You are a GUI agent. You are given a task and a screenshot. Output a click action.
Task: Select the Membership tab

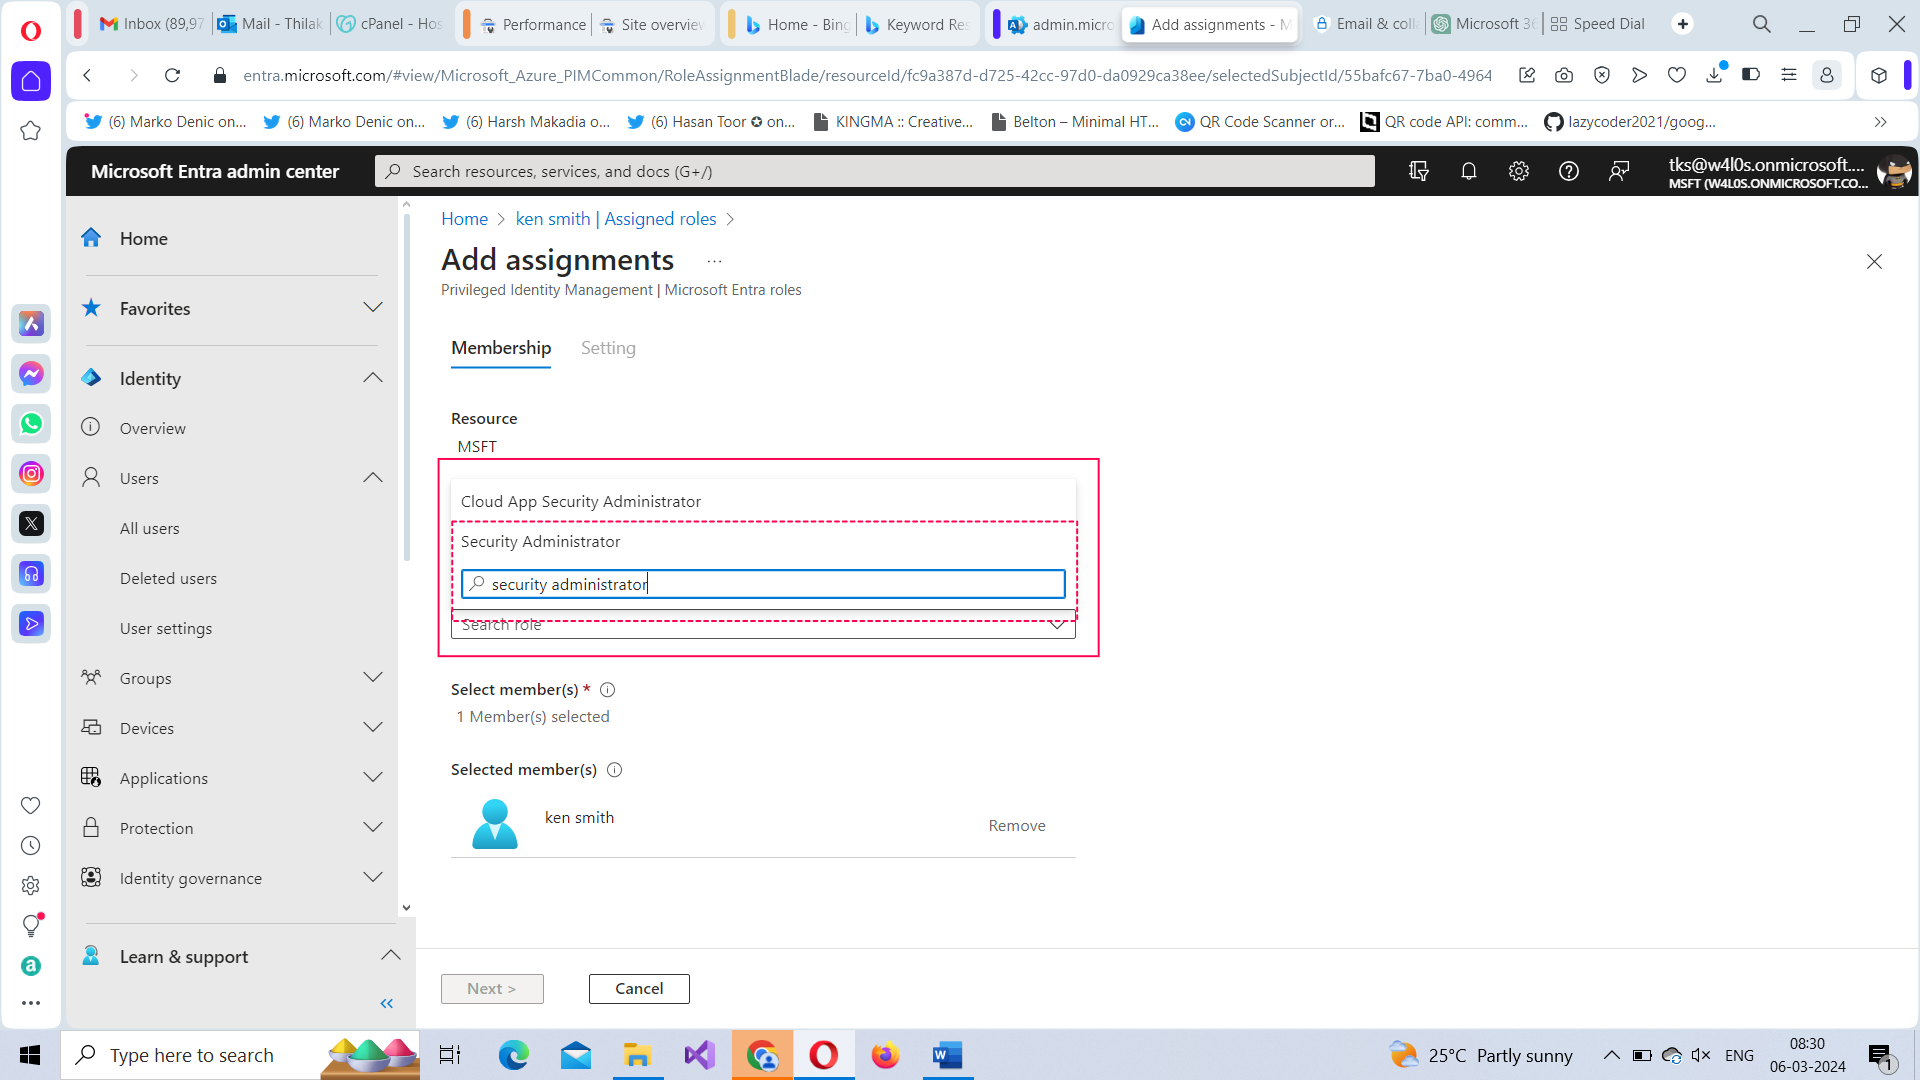[x=501, y=348]
